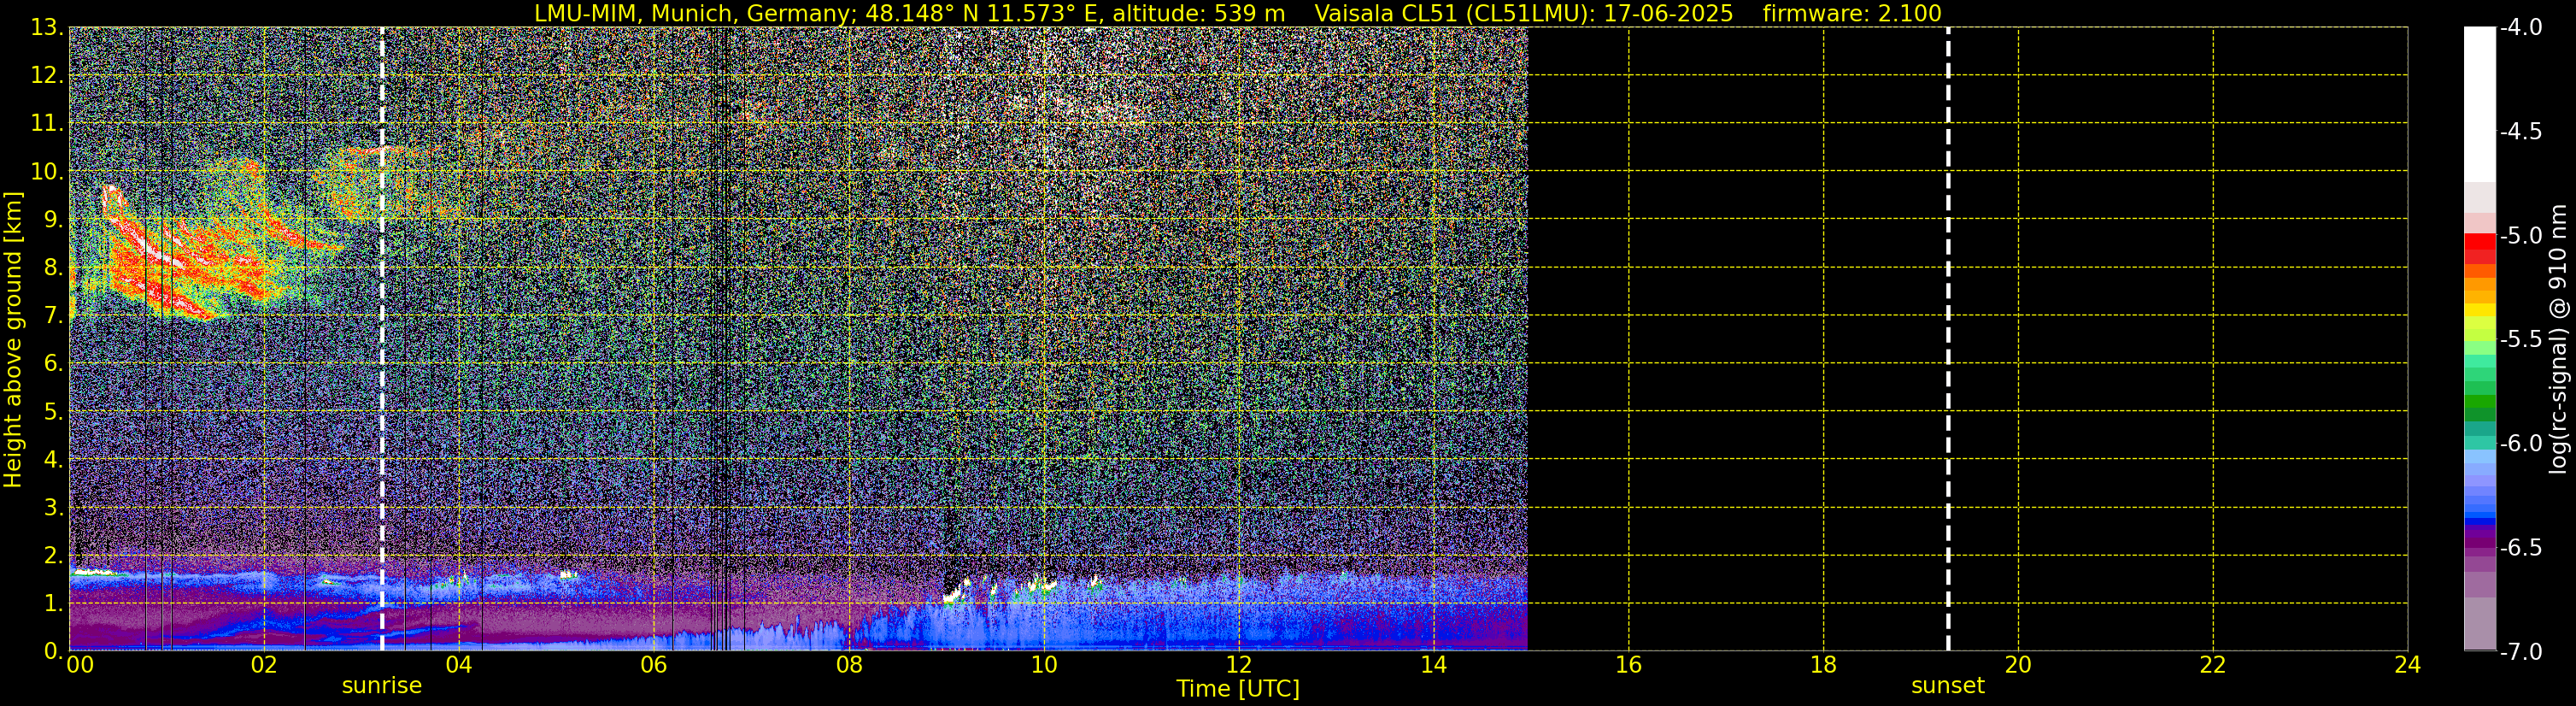Screen dimensions: 2576x706
Task: Click the '-4.0' colorbar tick label
Action: pyautogui.click(x=2520, y=28)
